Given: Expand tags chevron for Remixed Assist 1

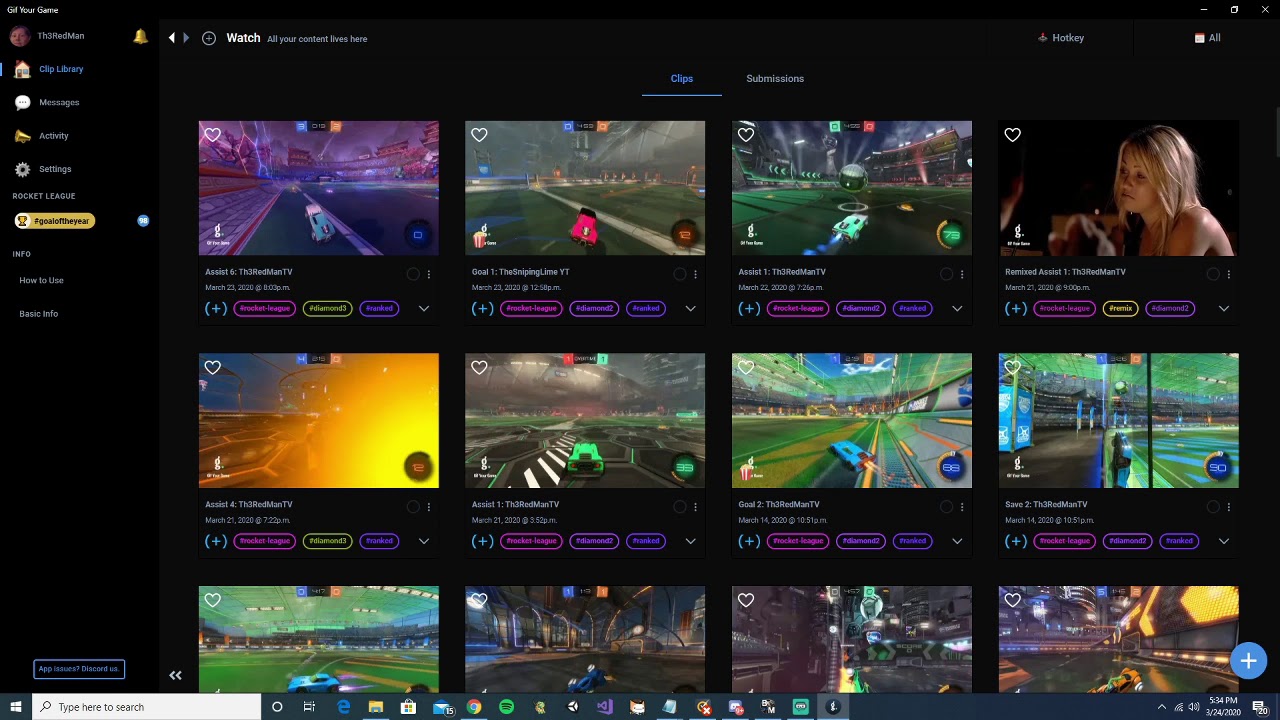Looking at the screenshot, I should [x=1224, y=309].
